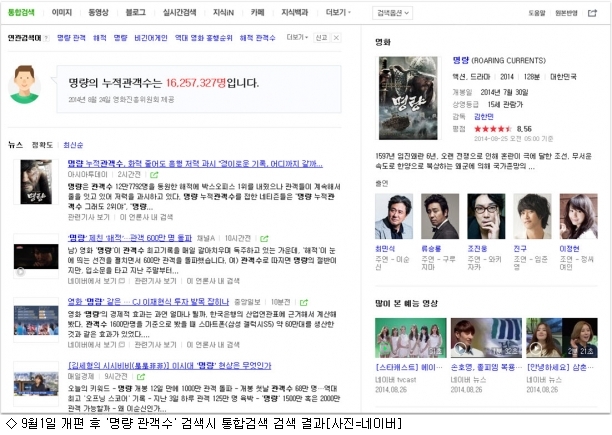Open thumbnail of the 중앙일보 article
Screen dimensions: 612x435
point(36,320)
